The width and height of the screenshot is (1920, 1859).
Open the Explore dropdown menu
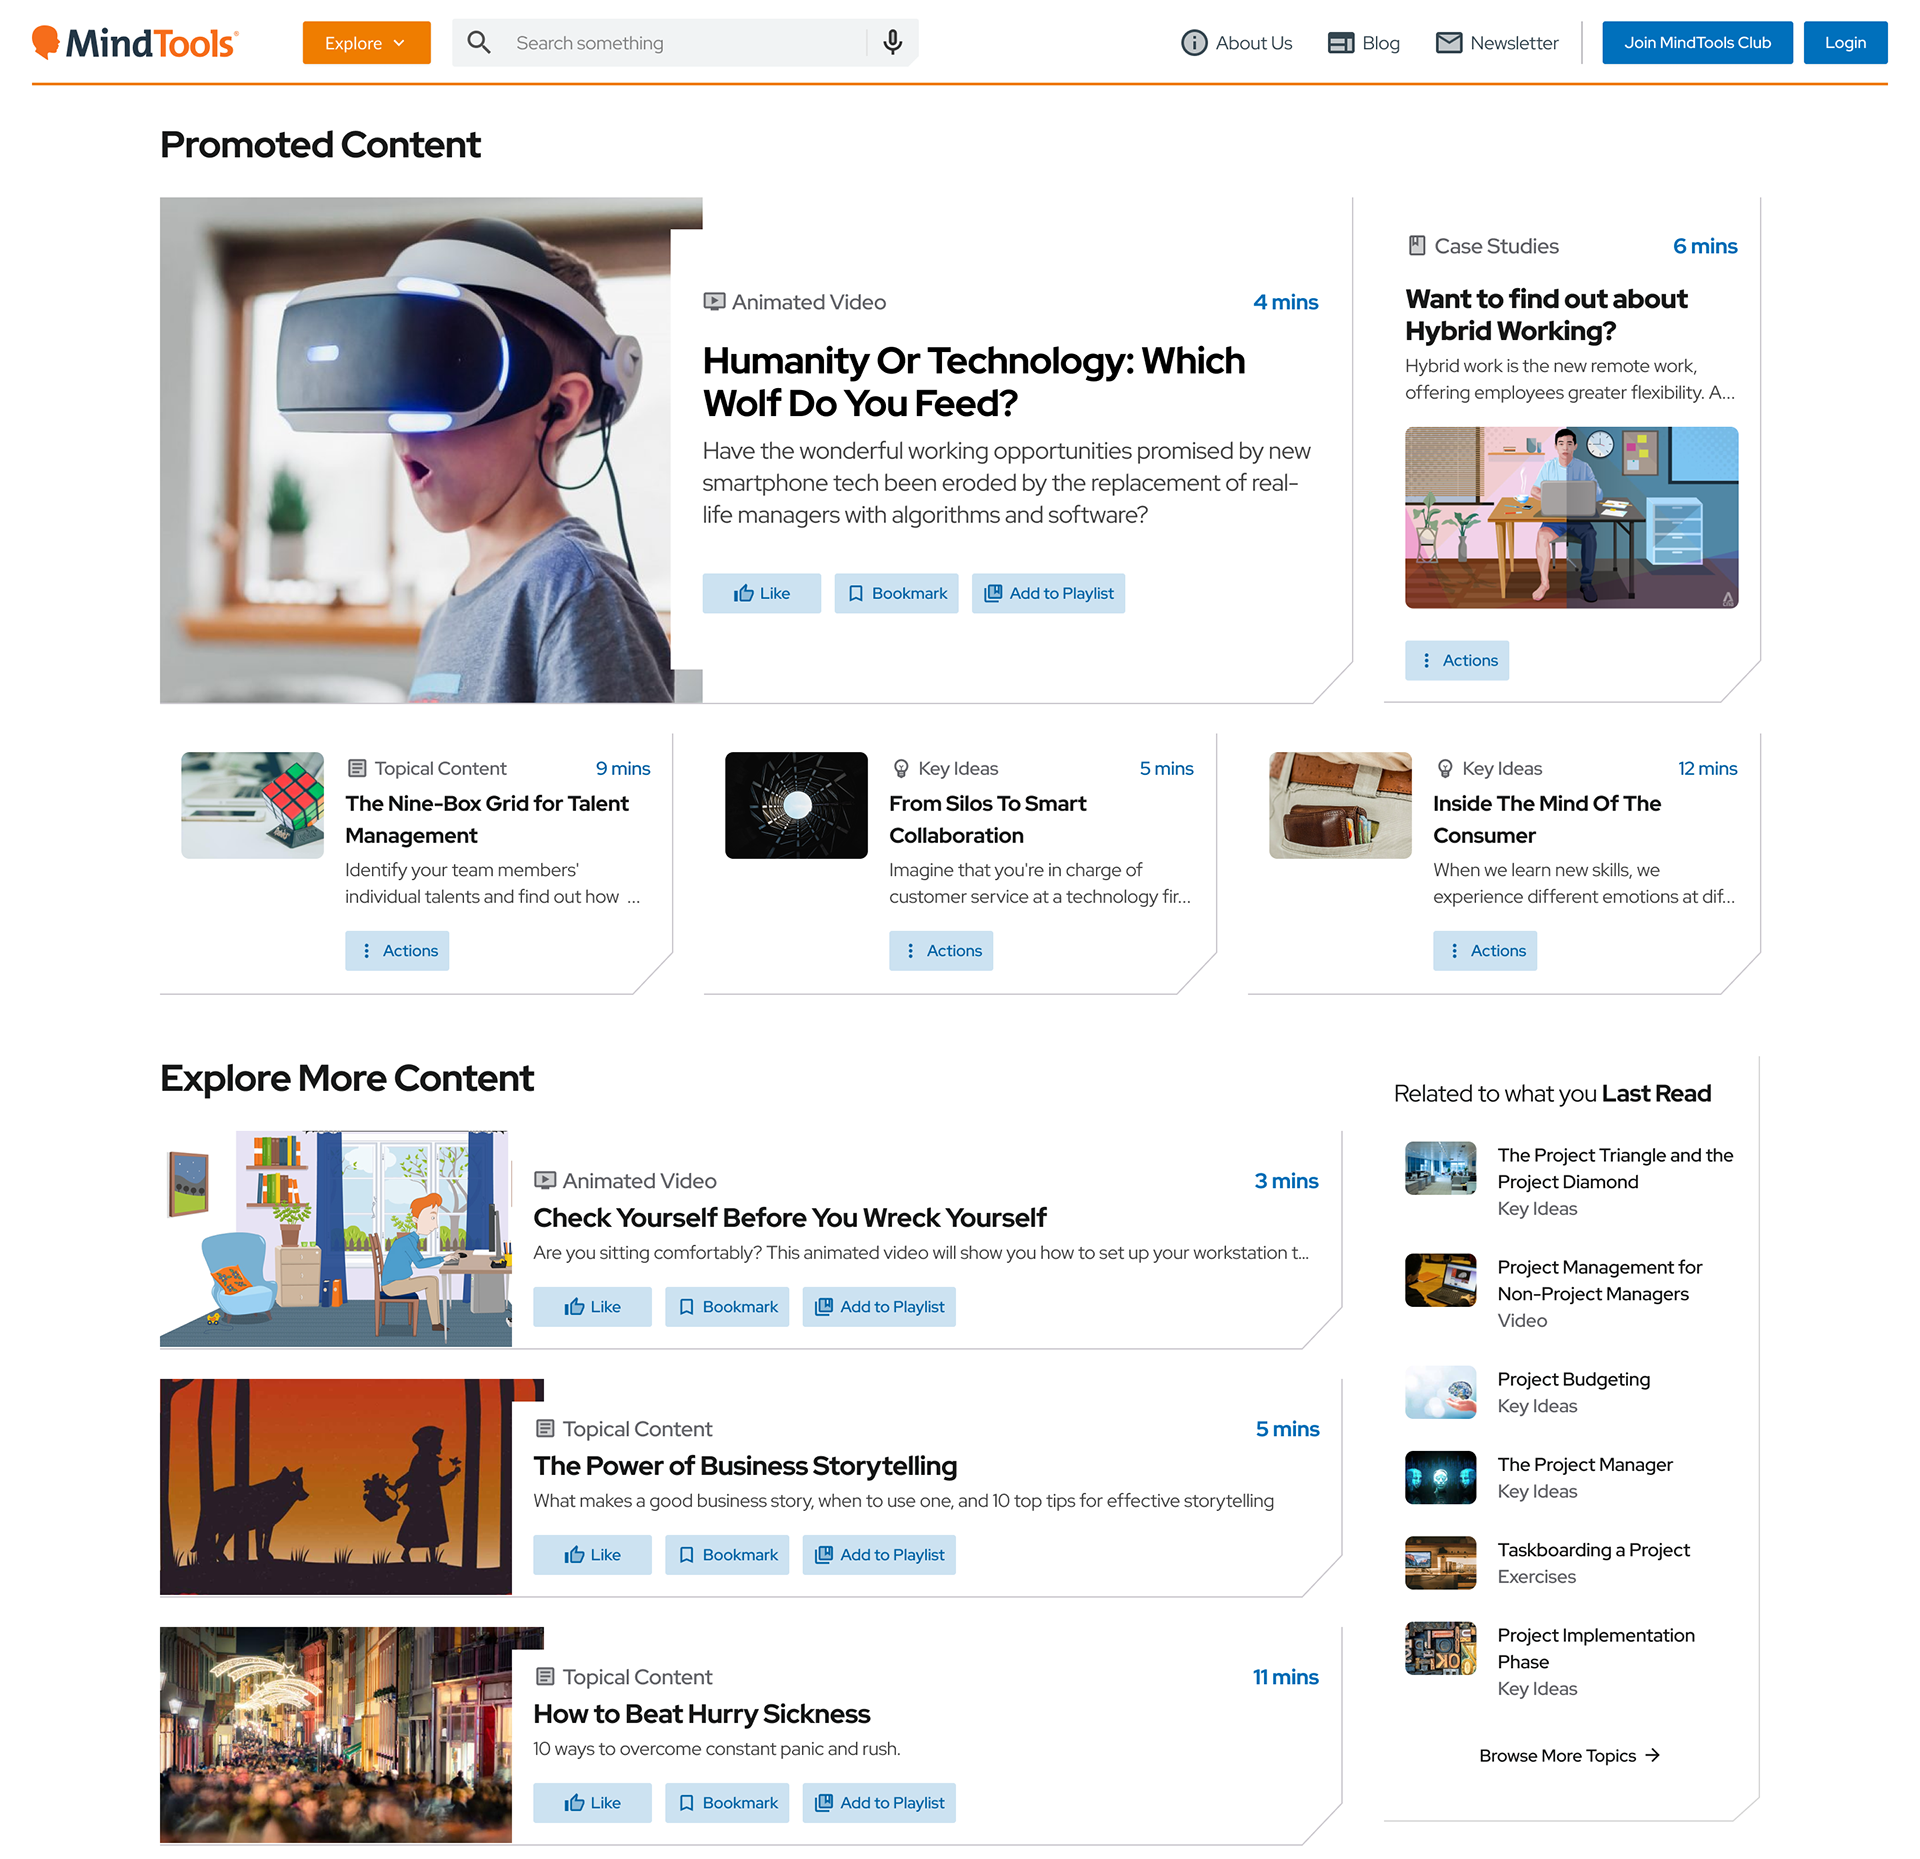[366, 43]
